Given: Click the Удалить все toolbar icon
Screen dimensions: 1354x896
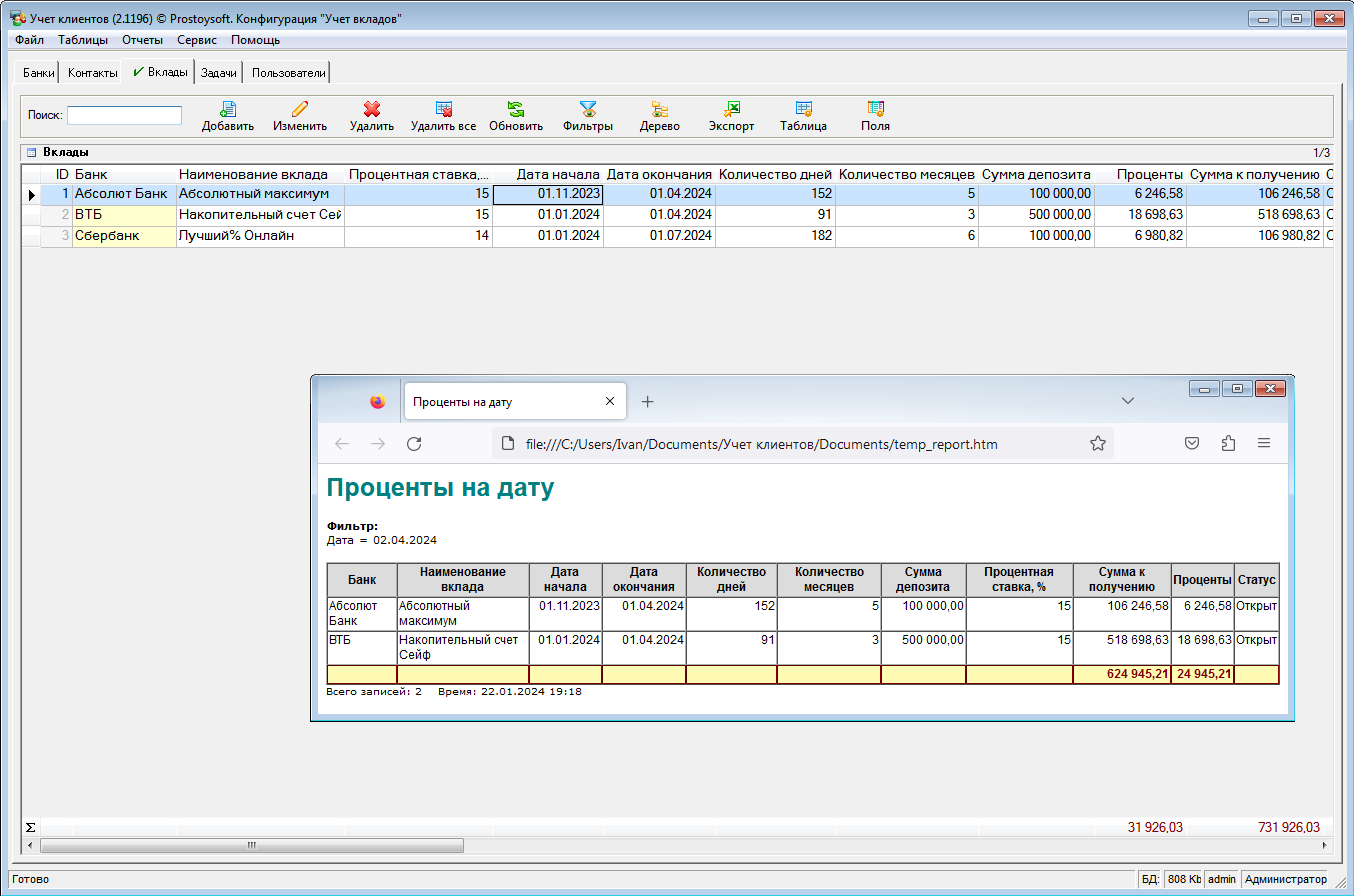Looking at the screenshot, I should click(444, 109).
